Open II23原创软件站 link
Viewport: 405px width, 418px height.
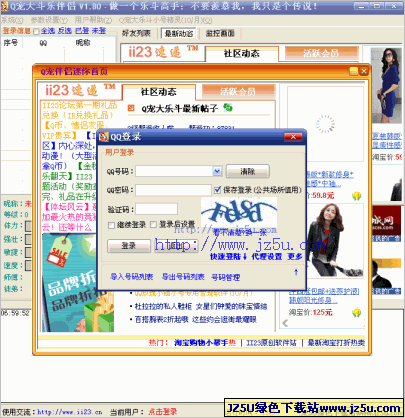[x=271, y=343]
